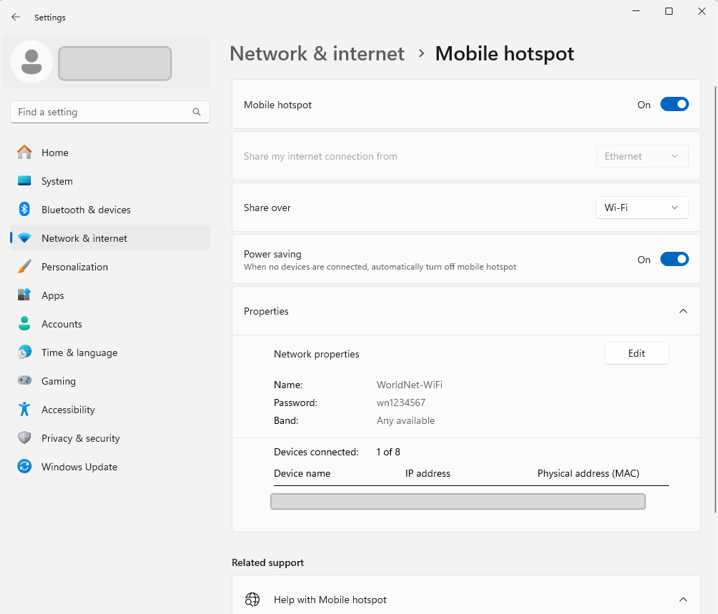
Task: Click the Windows Update icon
Action: [25, 467]
